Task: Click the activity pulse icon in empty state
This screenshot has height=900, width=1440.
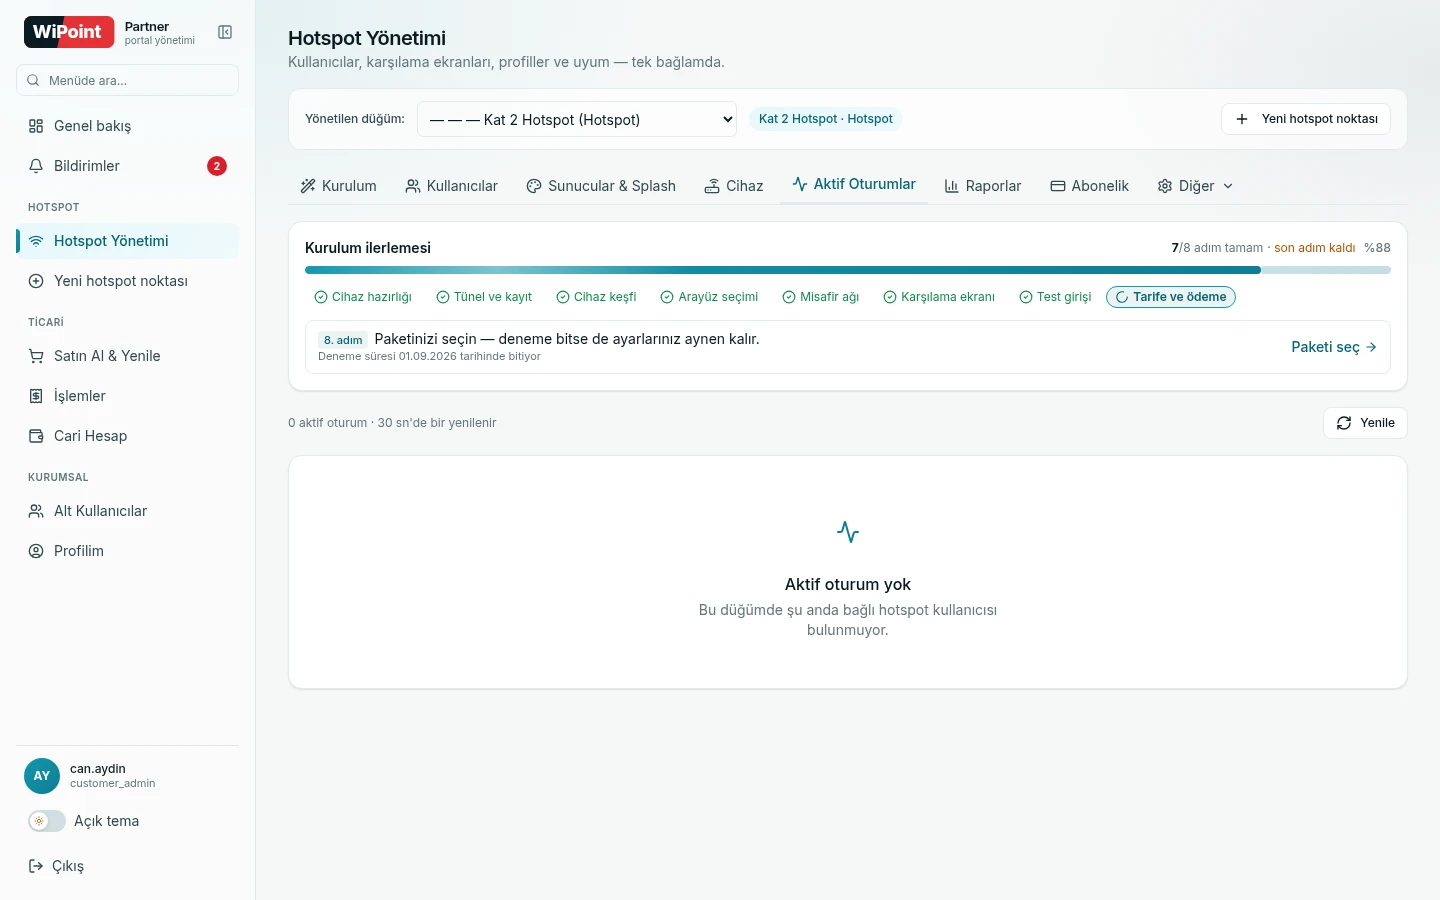Action: point(848,532)
